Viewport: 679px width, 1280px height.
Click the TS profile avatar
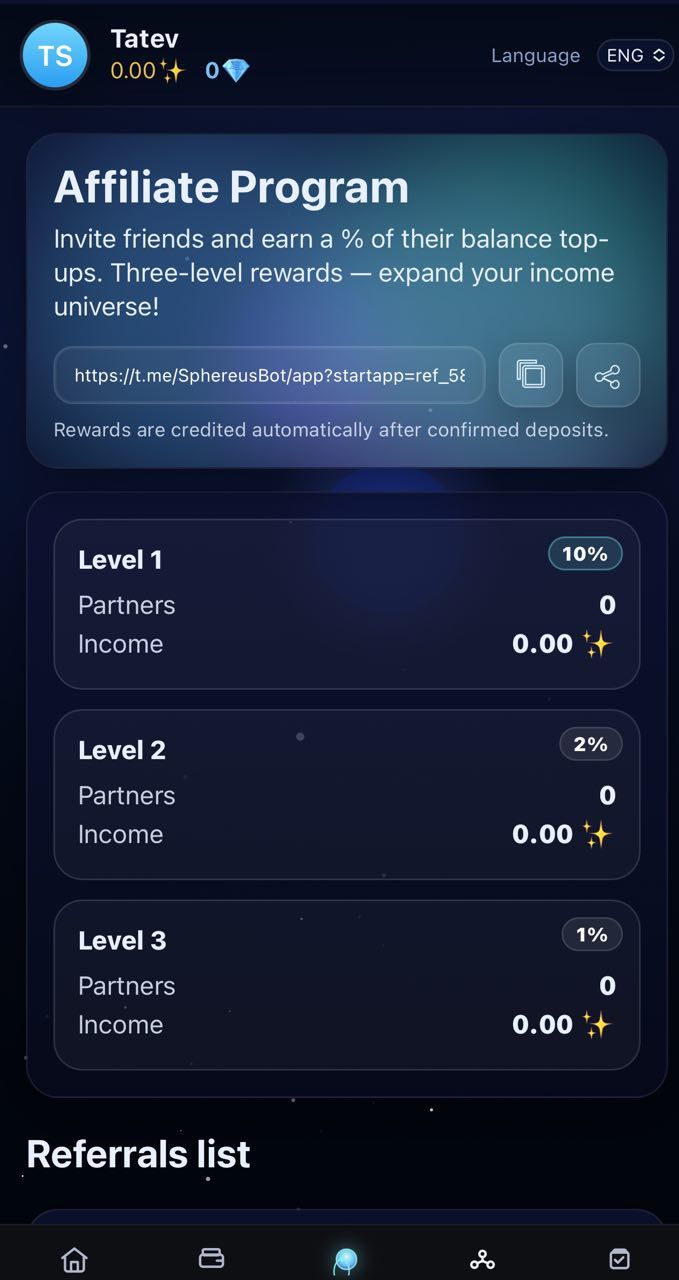pos(55,55)
